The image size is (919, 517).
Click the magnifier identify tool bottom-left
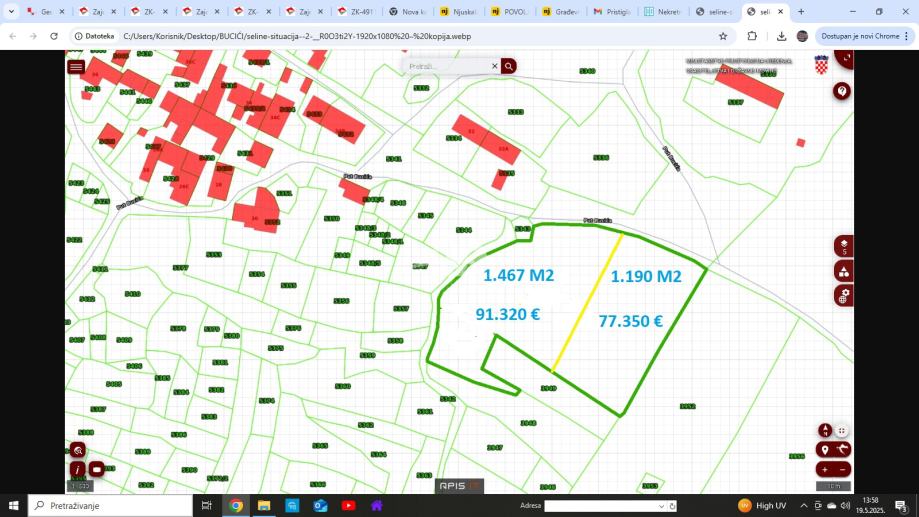78,450
